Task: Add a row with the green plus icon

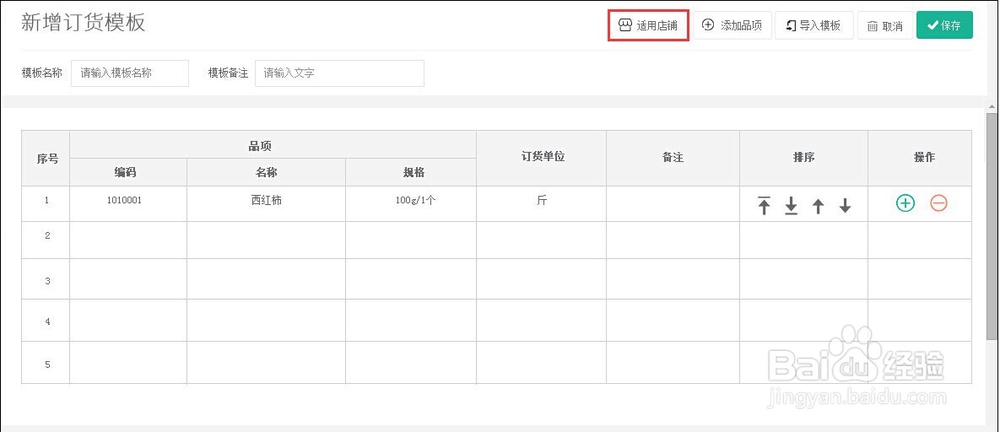Action: [x=905, y=204]
